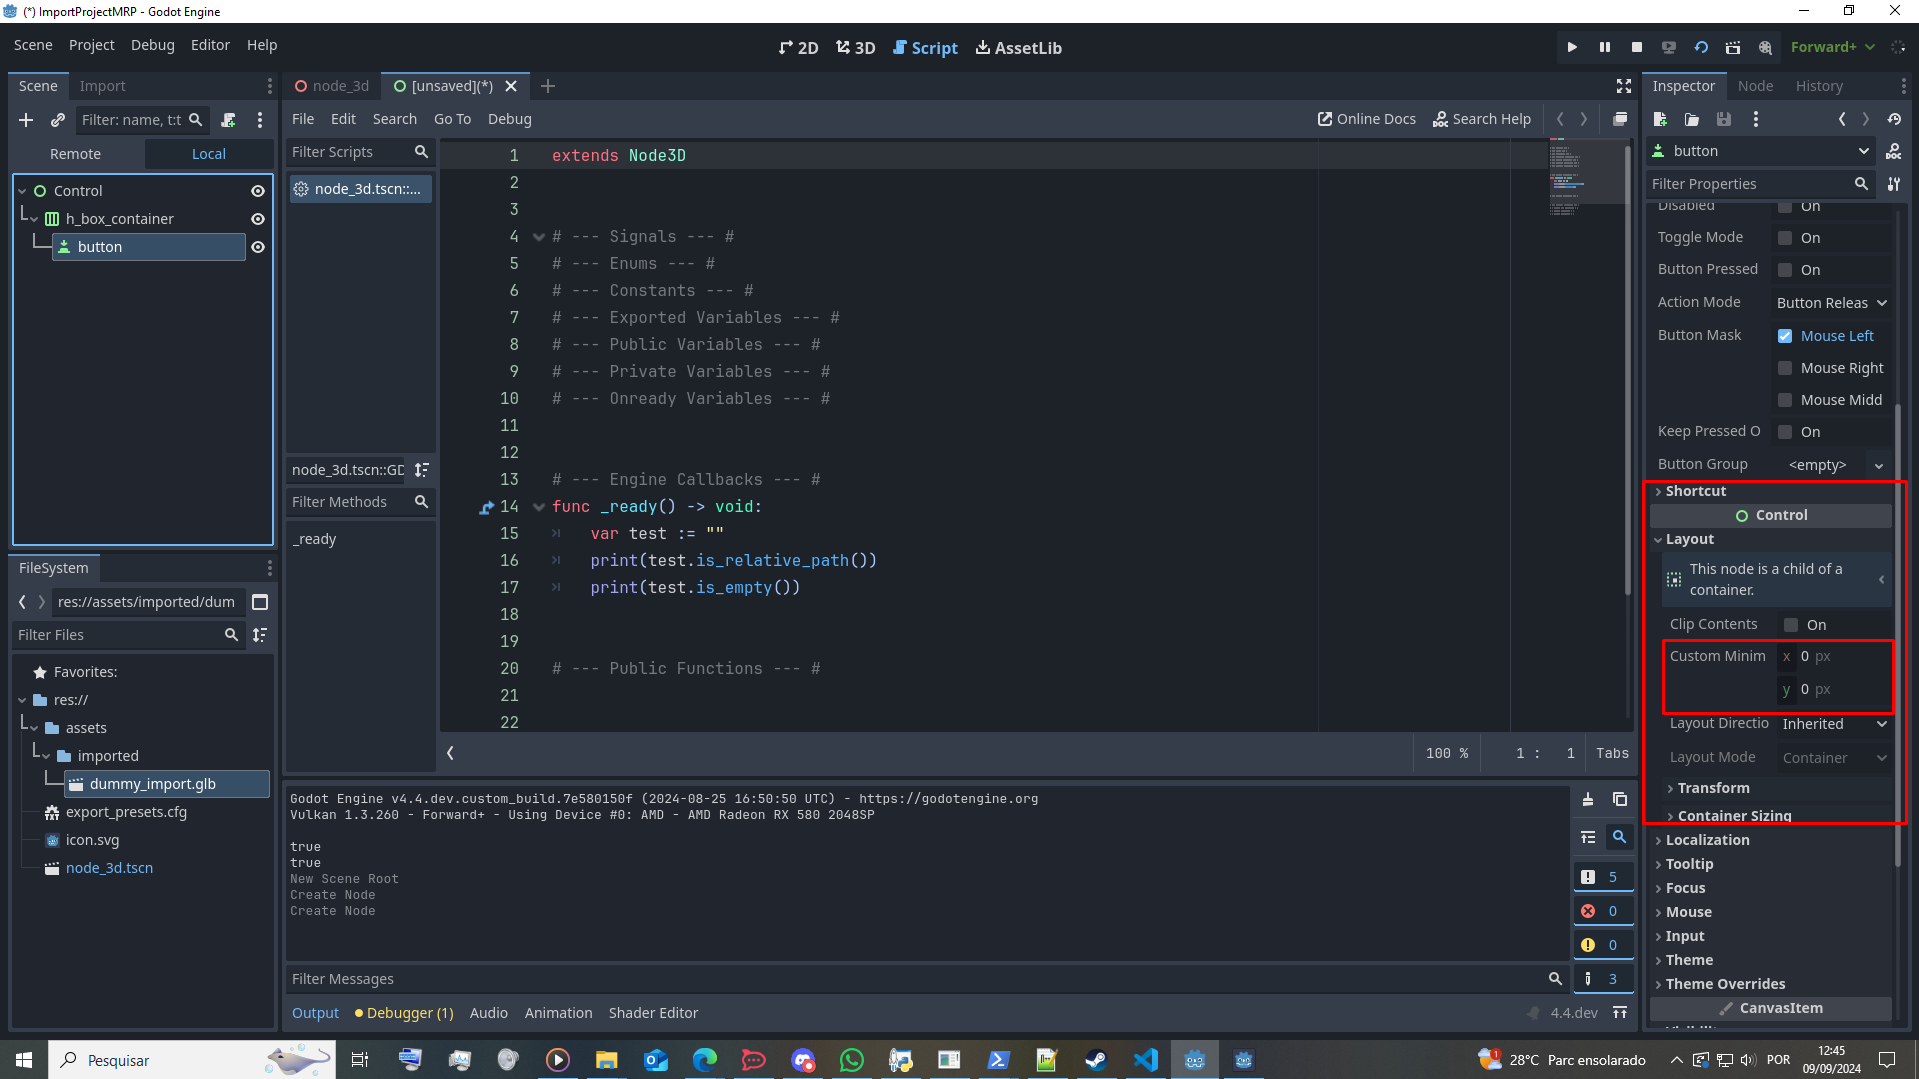Clear the output log icon
Image resolution: width=1919 pixels, height=1079 pixels.
pyautogui.click(x=1588, y=799)
